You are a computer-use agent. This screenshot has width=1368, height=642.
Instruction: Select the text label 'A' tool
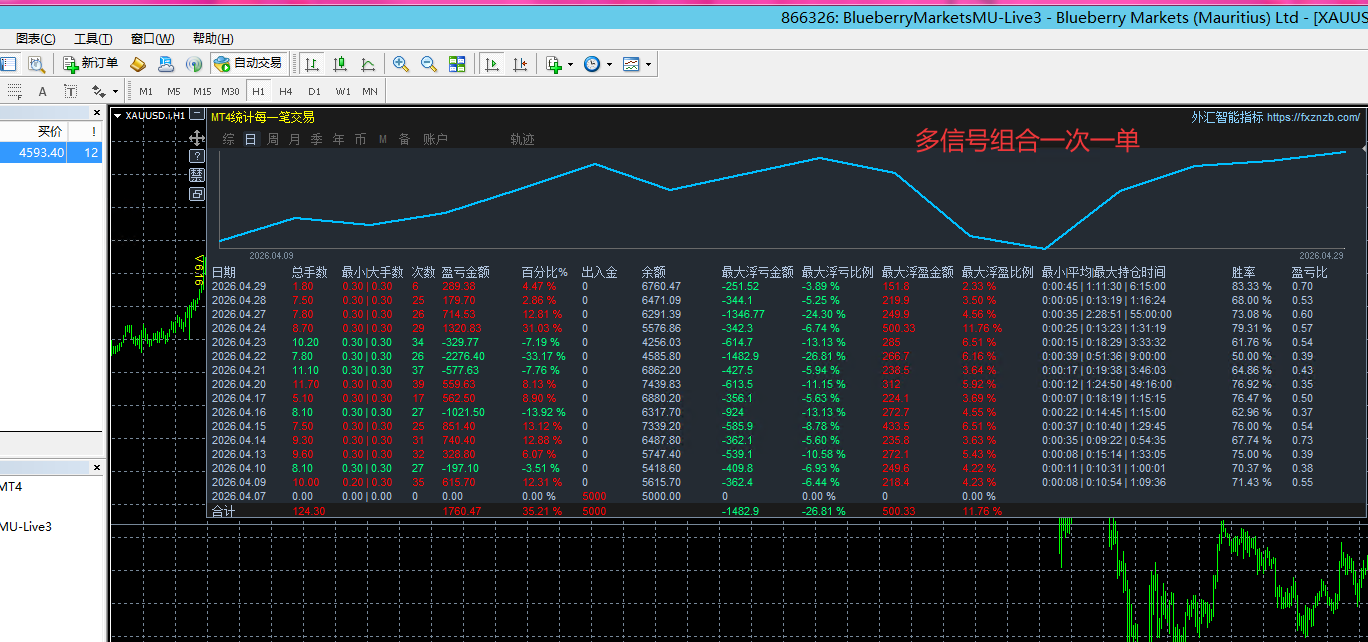click(x=42, y=91)
